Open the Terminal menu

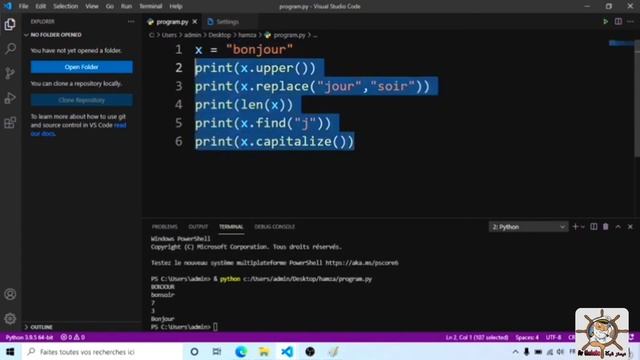tap(151, 6)
